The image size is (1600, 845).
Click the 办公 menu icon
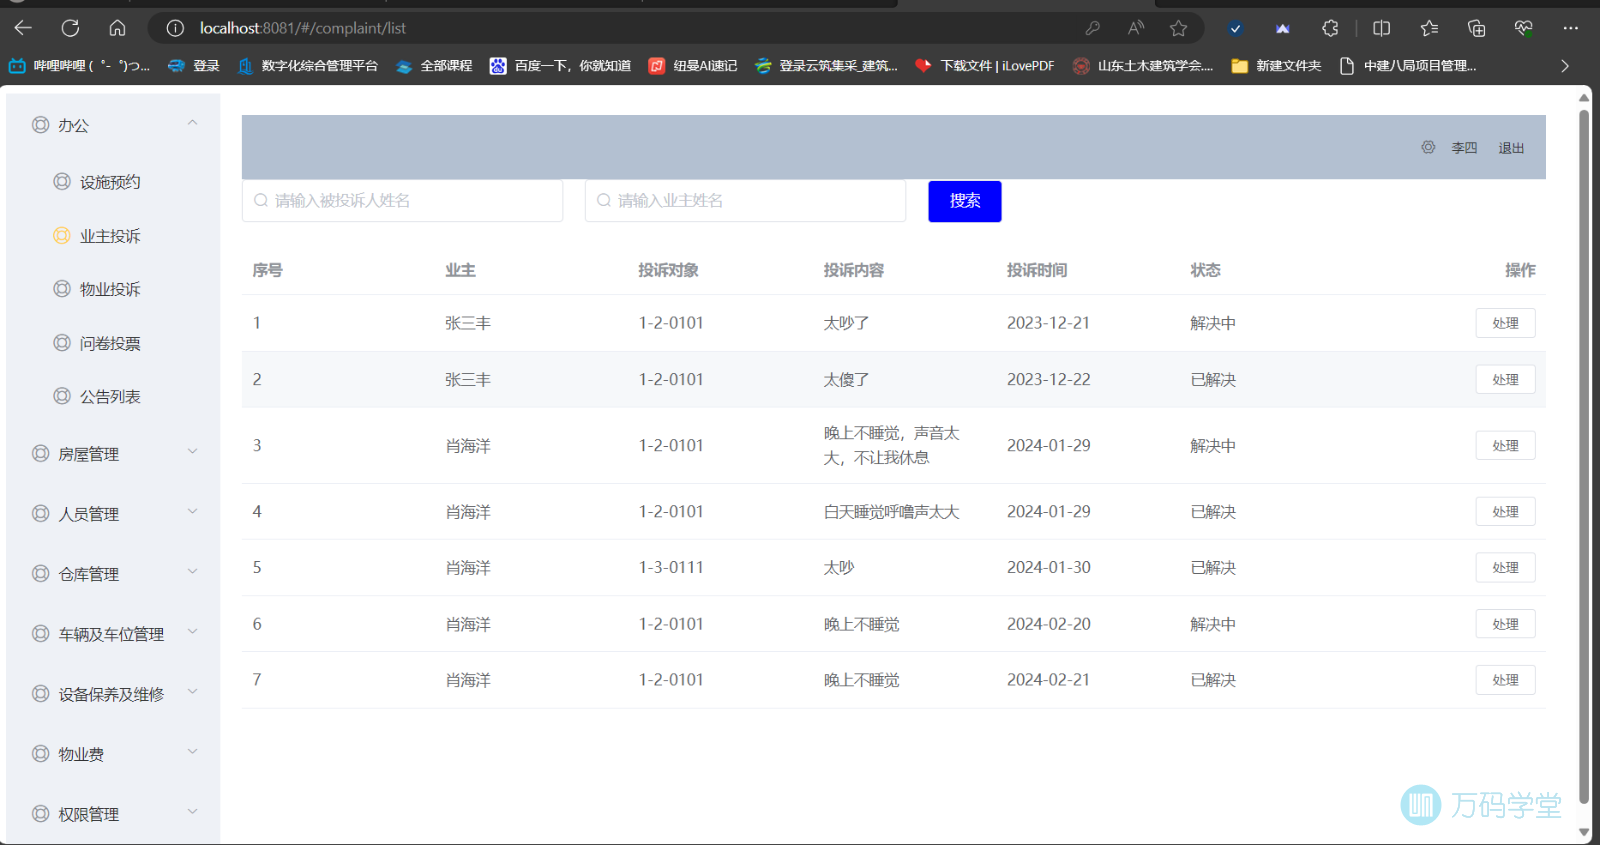tap(40, 125)
